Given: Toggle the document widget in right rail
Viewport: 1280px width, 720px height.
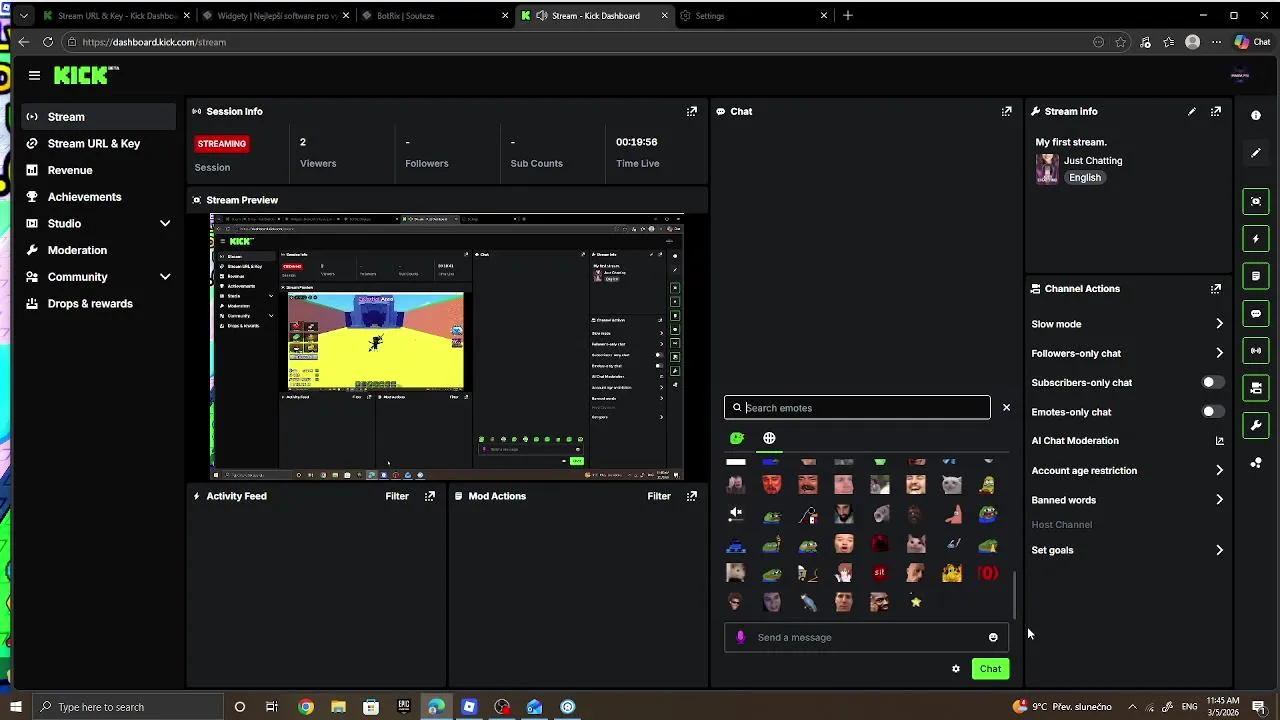Looking at the screenshot, I should (x=1256, y=276).
